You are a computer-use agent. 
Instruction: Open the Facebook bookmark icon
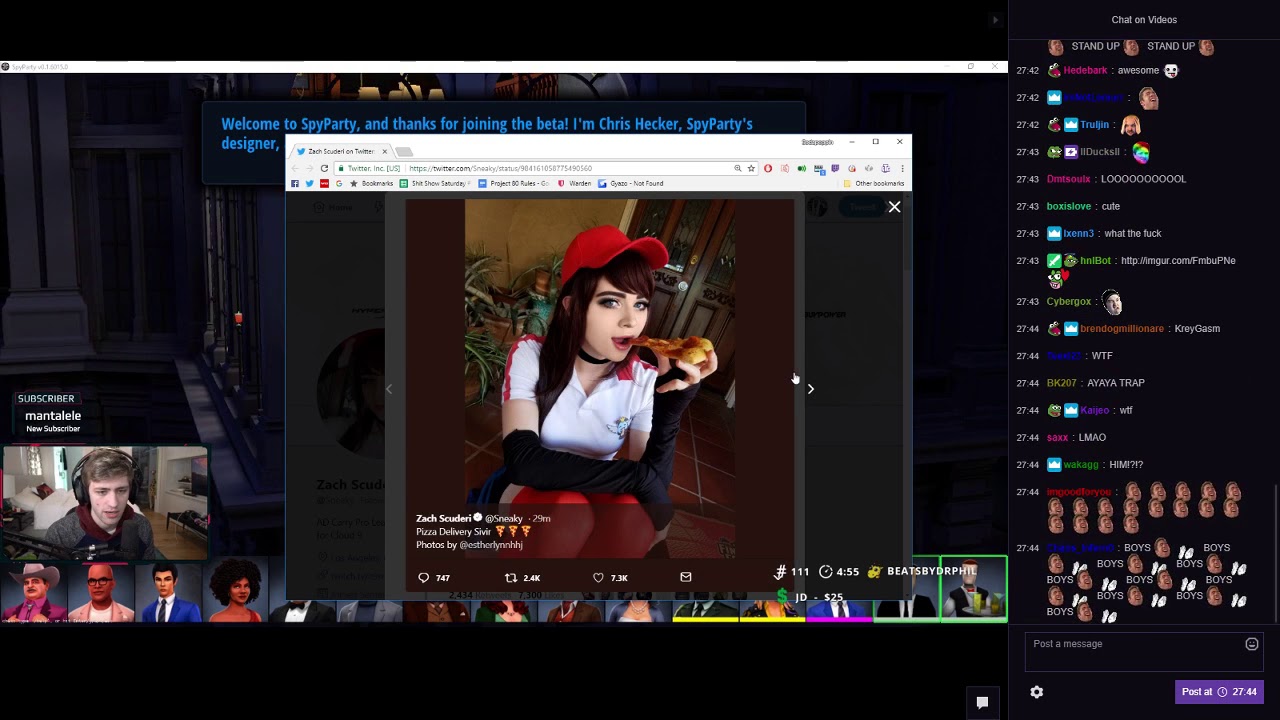(x=294, y=184)
